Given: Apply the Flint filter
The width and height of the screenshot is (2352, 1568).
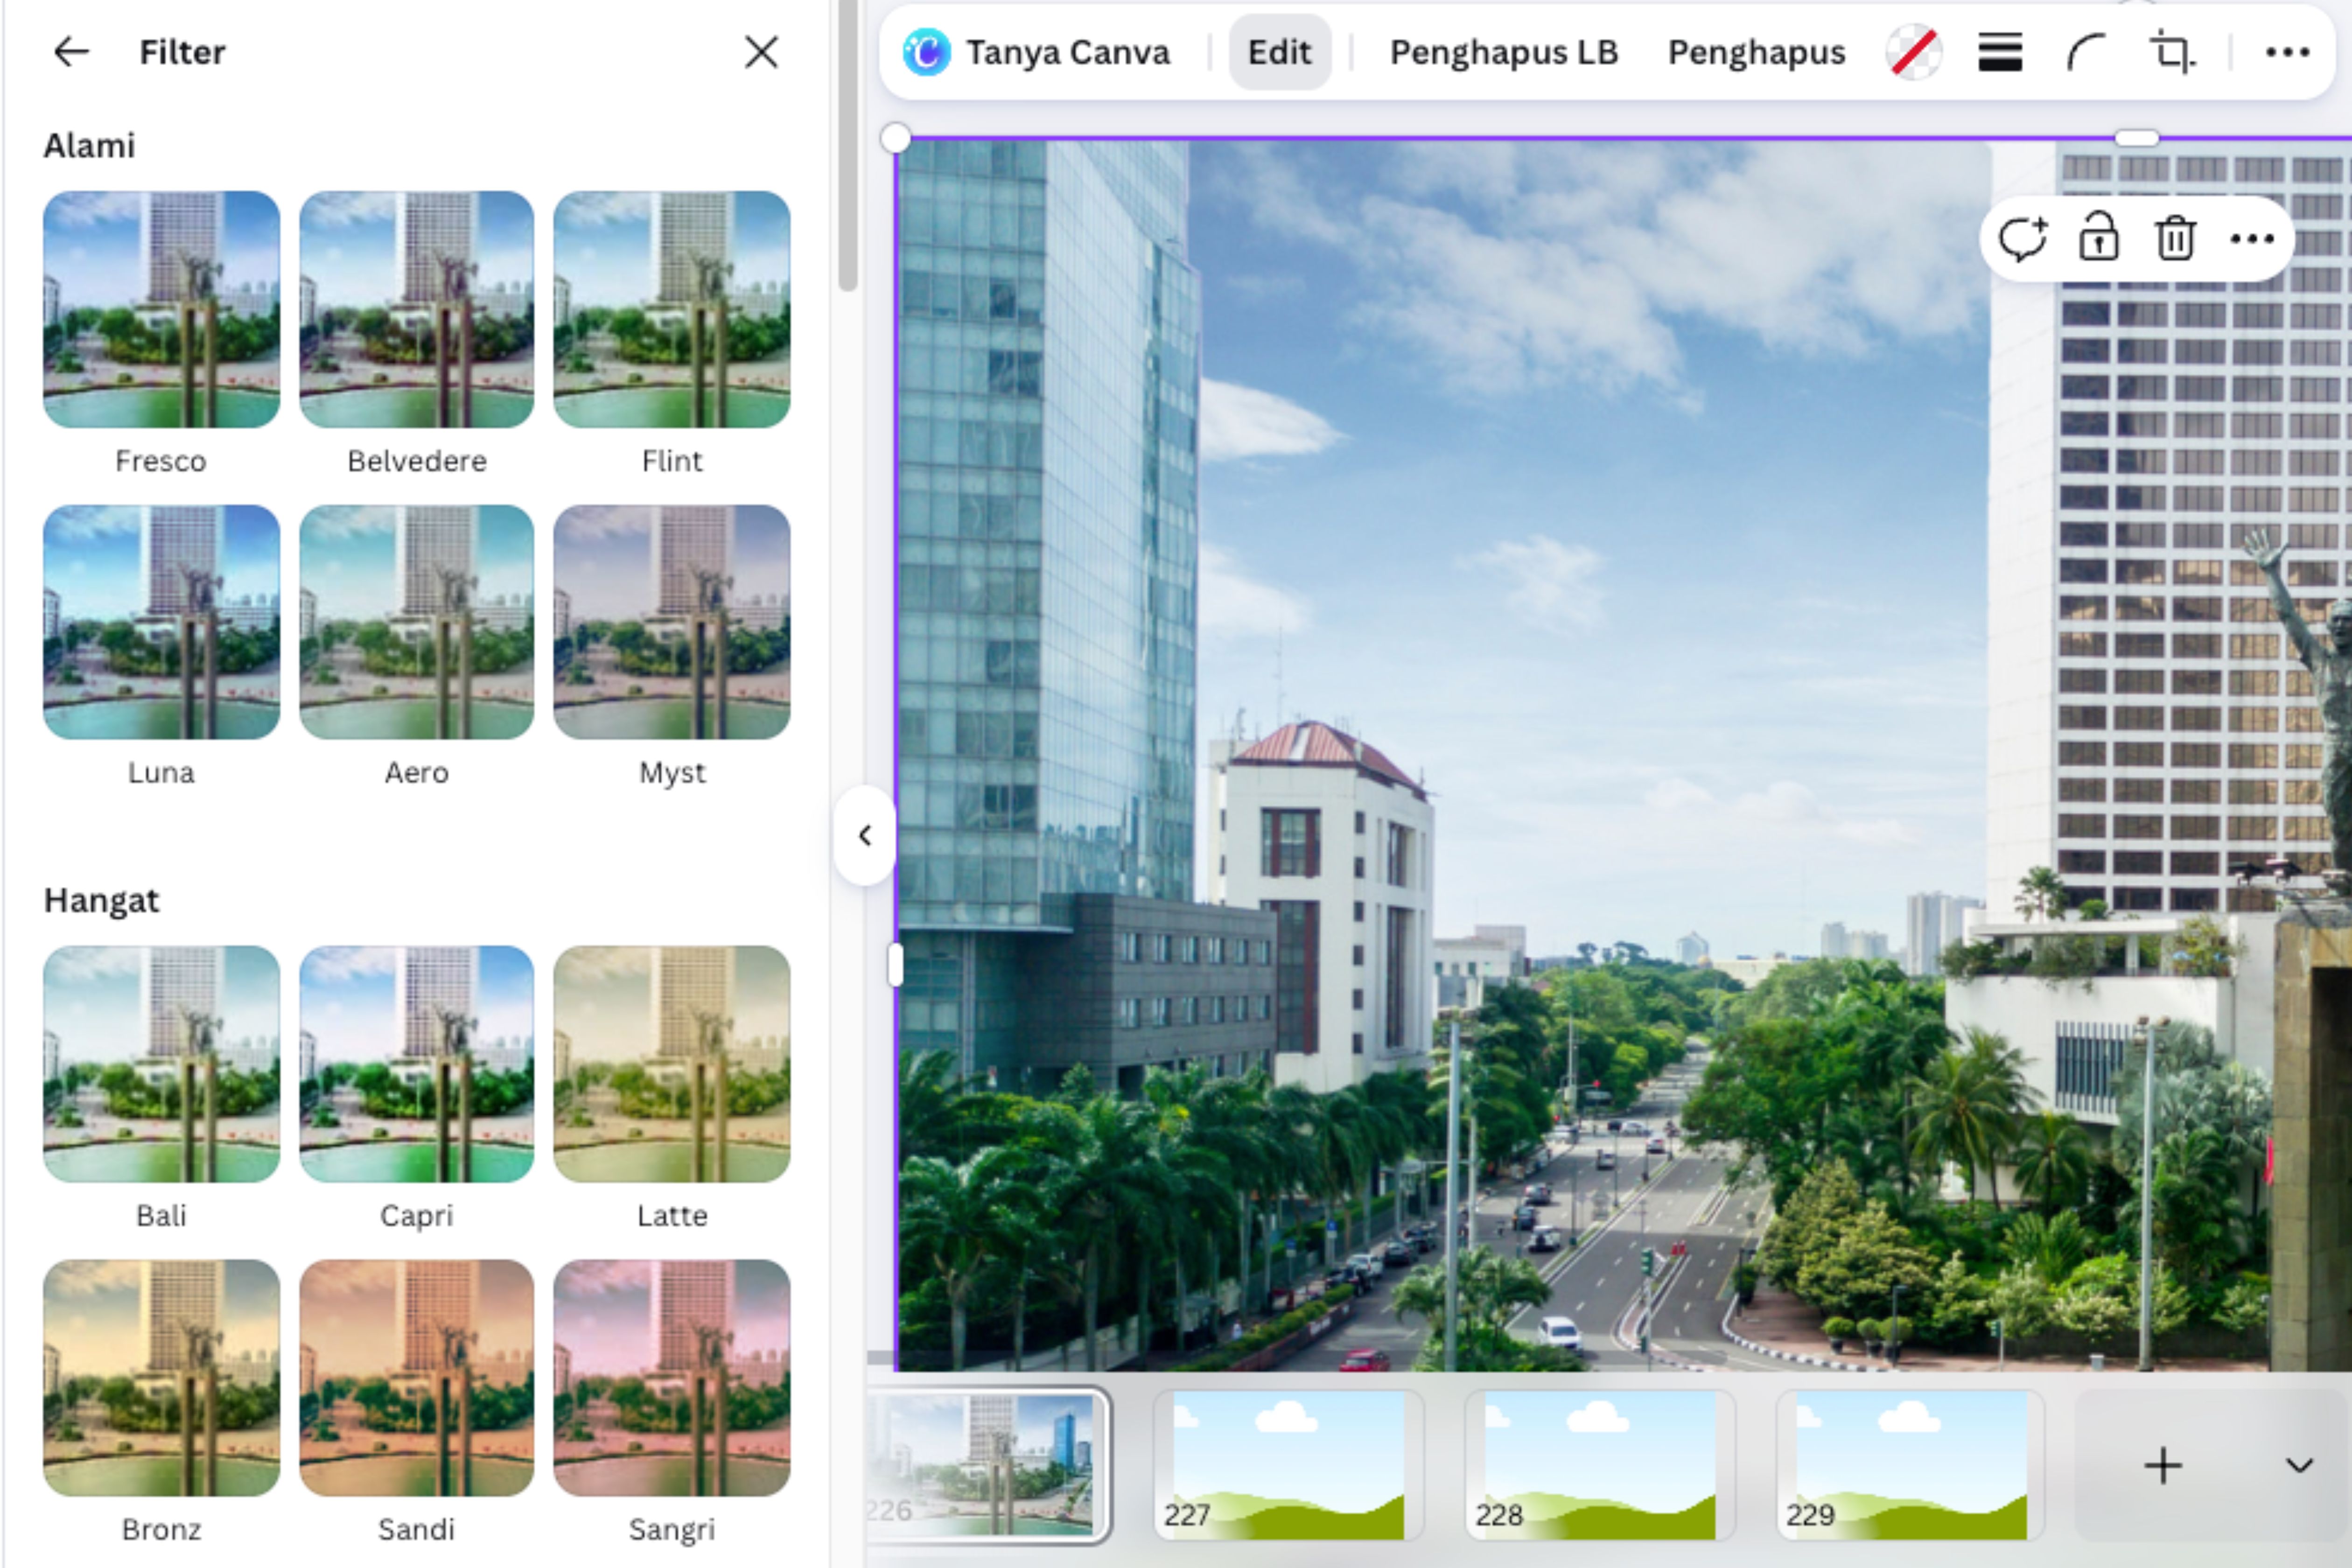Looking at the screenshot, I should [672, 309].
